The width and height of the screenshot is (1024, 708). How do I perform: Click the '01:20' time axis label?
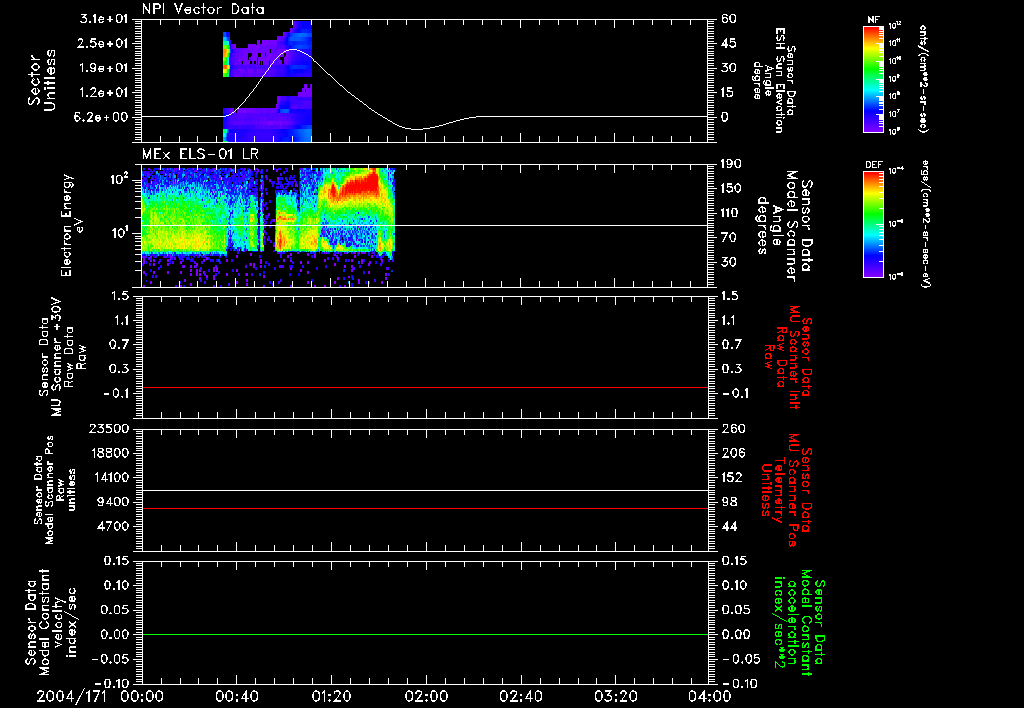[x=331, y=696]
